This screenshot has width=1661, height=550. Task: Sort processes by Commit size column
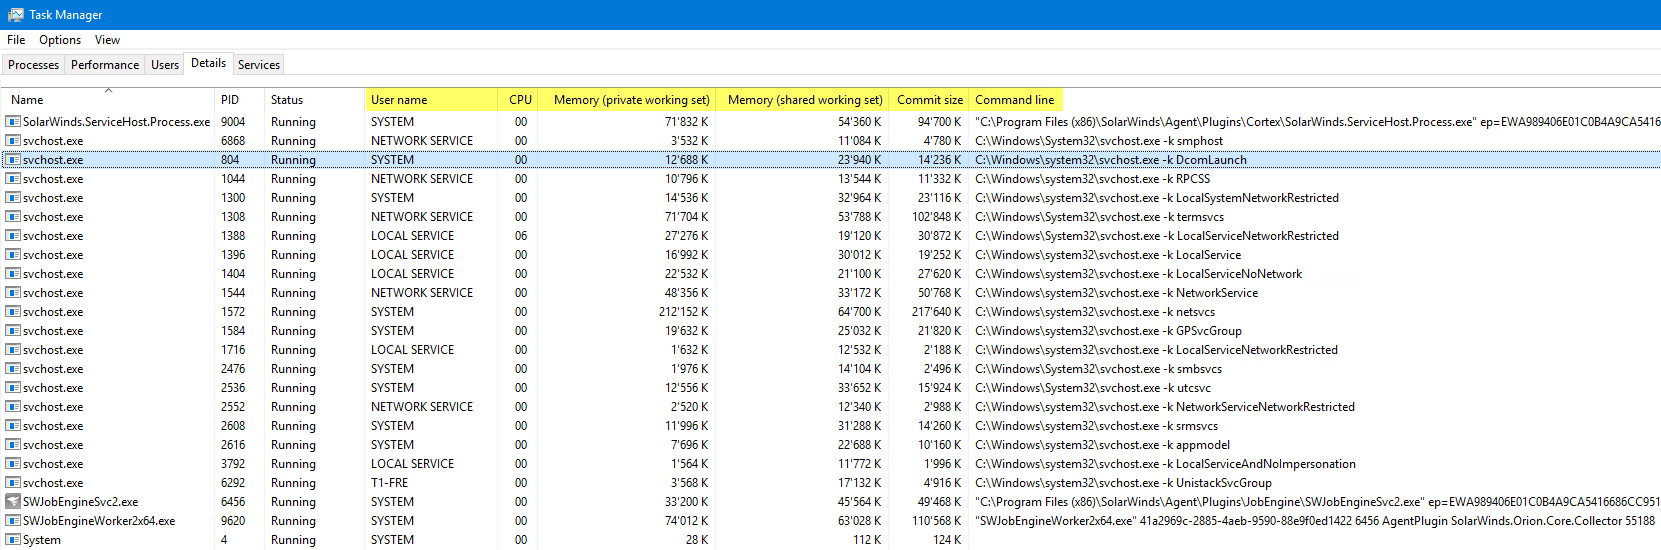point(929,100)
